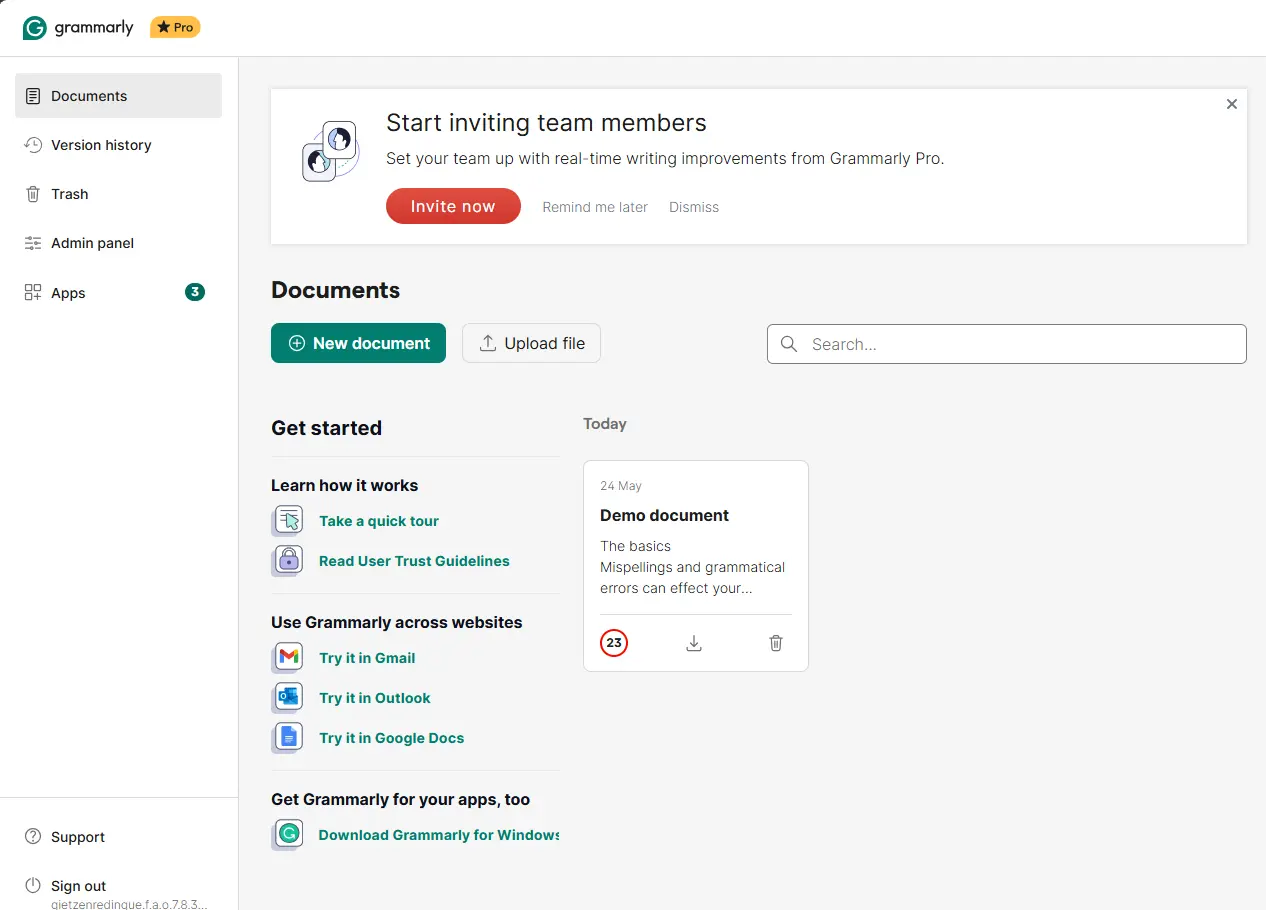Close the team invite banner

tap(1232, 104)
